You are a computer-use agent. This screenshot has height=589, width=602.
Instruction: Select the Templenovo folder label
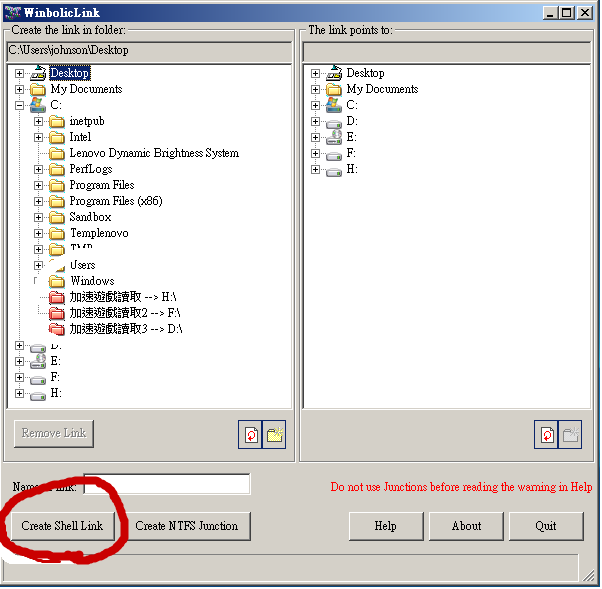coord(99,233)
